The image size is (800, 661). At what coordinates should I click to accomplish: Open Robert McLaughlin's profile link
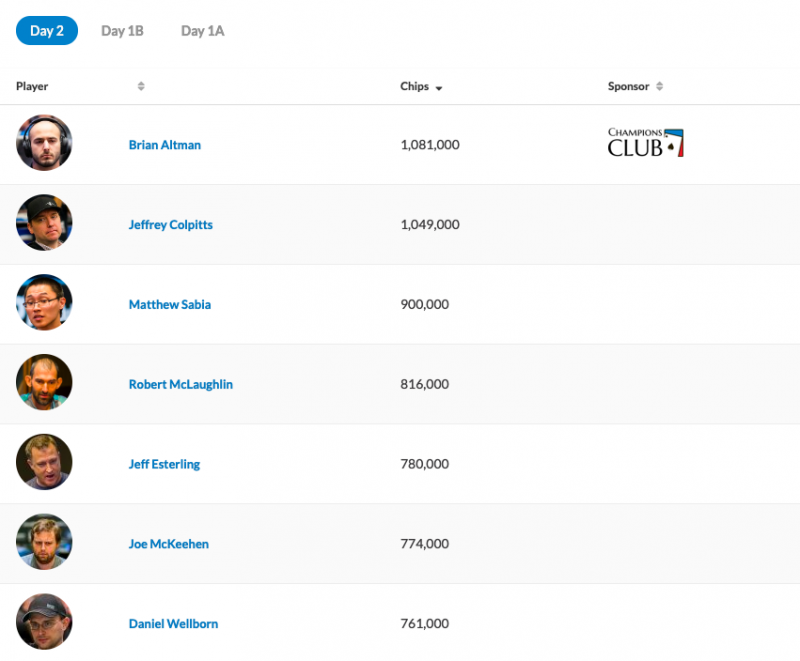coord(181,384)
